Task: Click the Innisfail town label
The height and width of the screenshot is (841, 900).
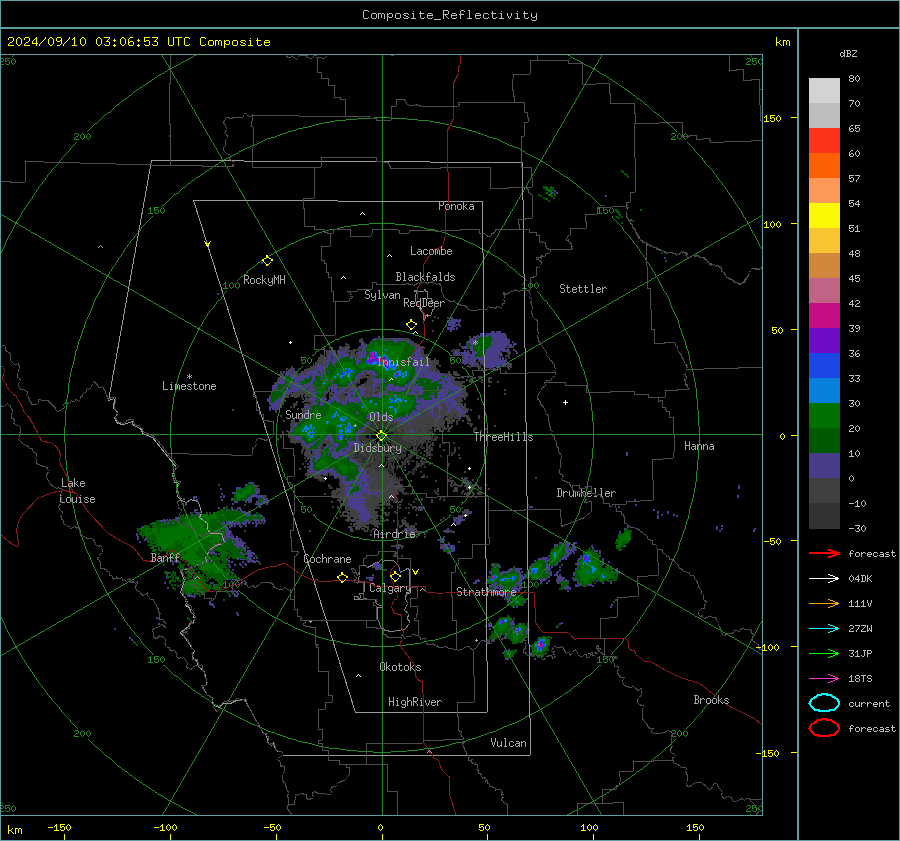Action: [x=404, y=362]
